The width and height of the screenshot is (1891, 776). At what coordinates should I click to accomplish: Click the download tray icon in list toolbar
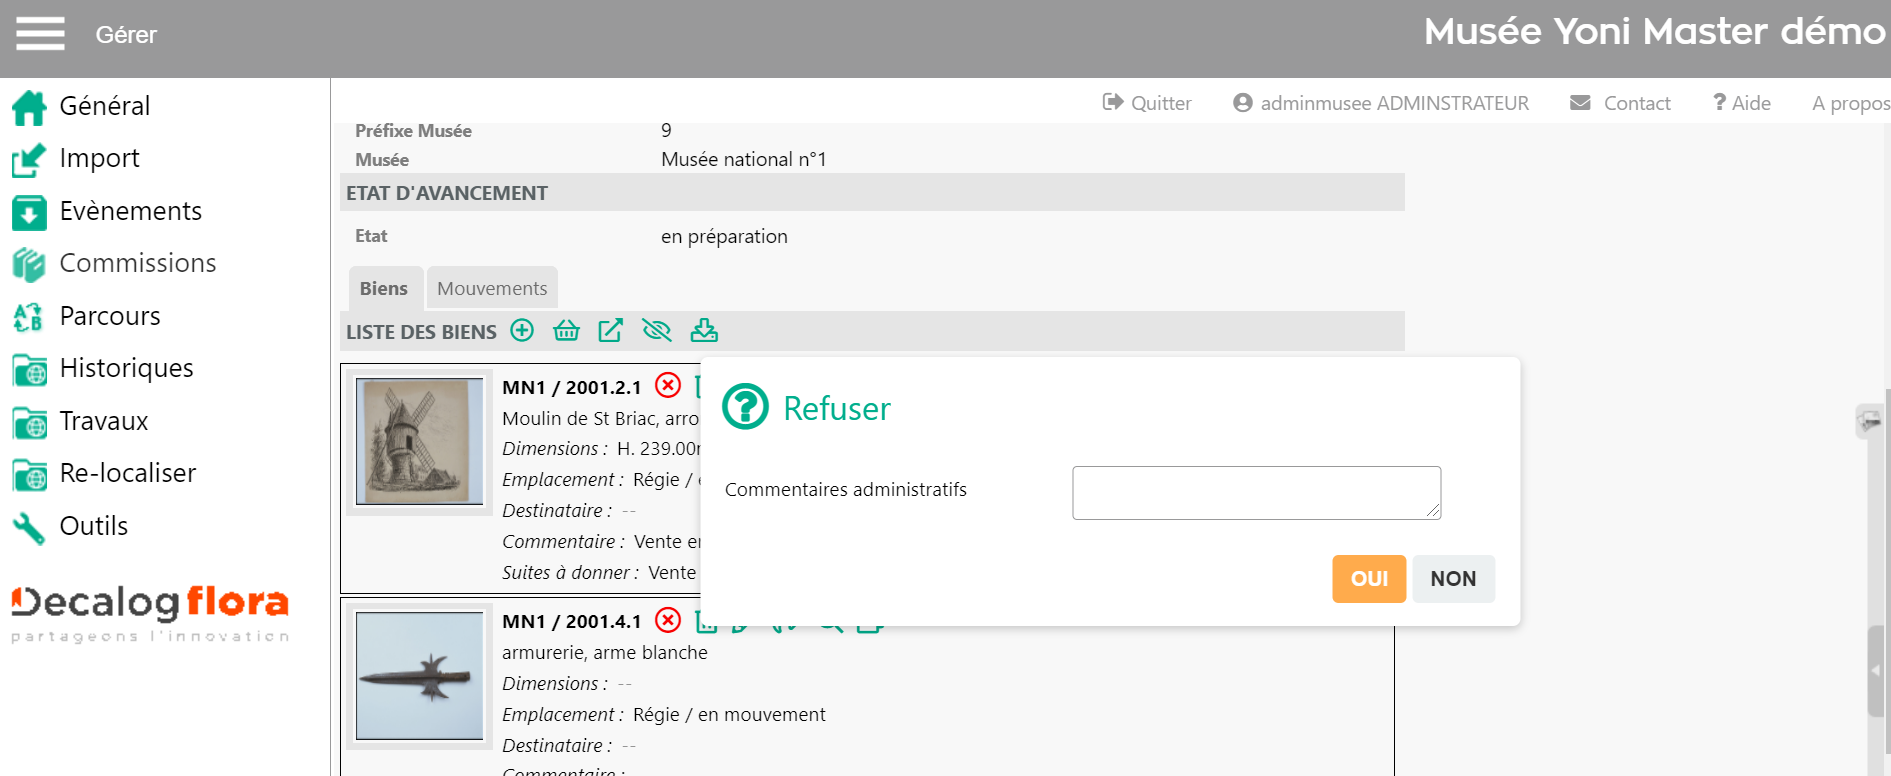pos(704,331)
